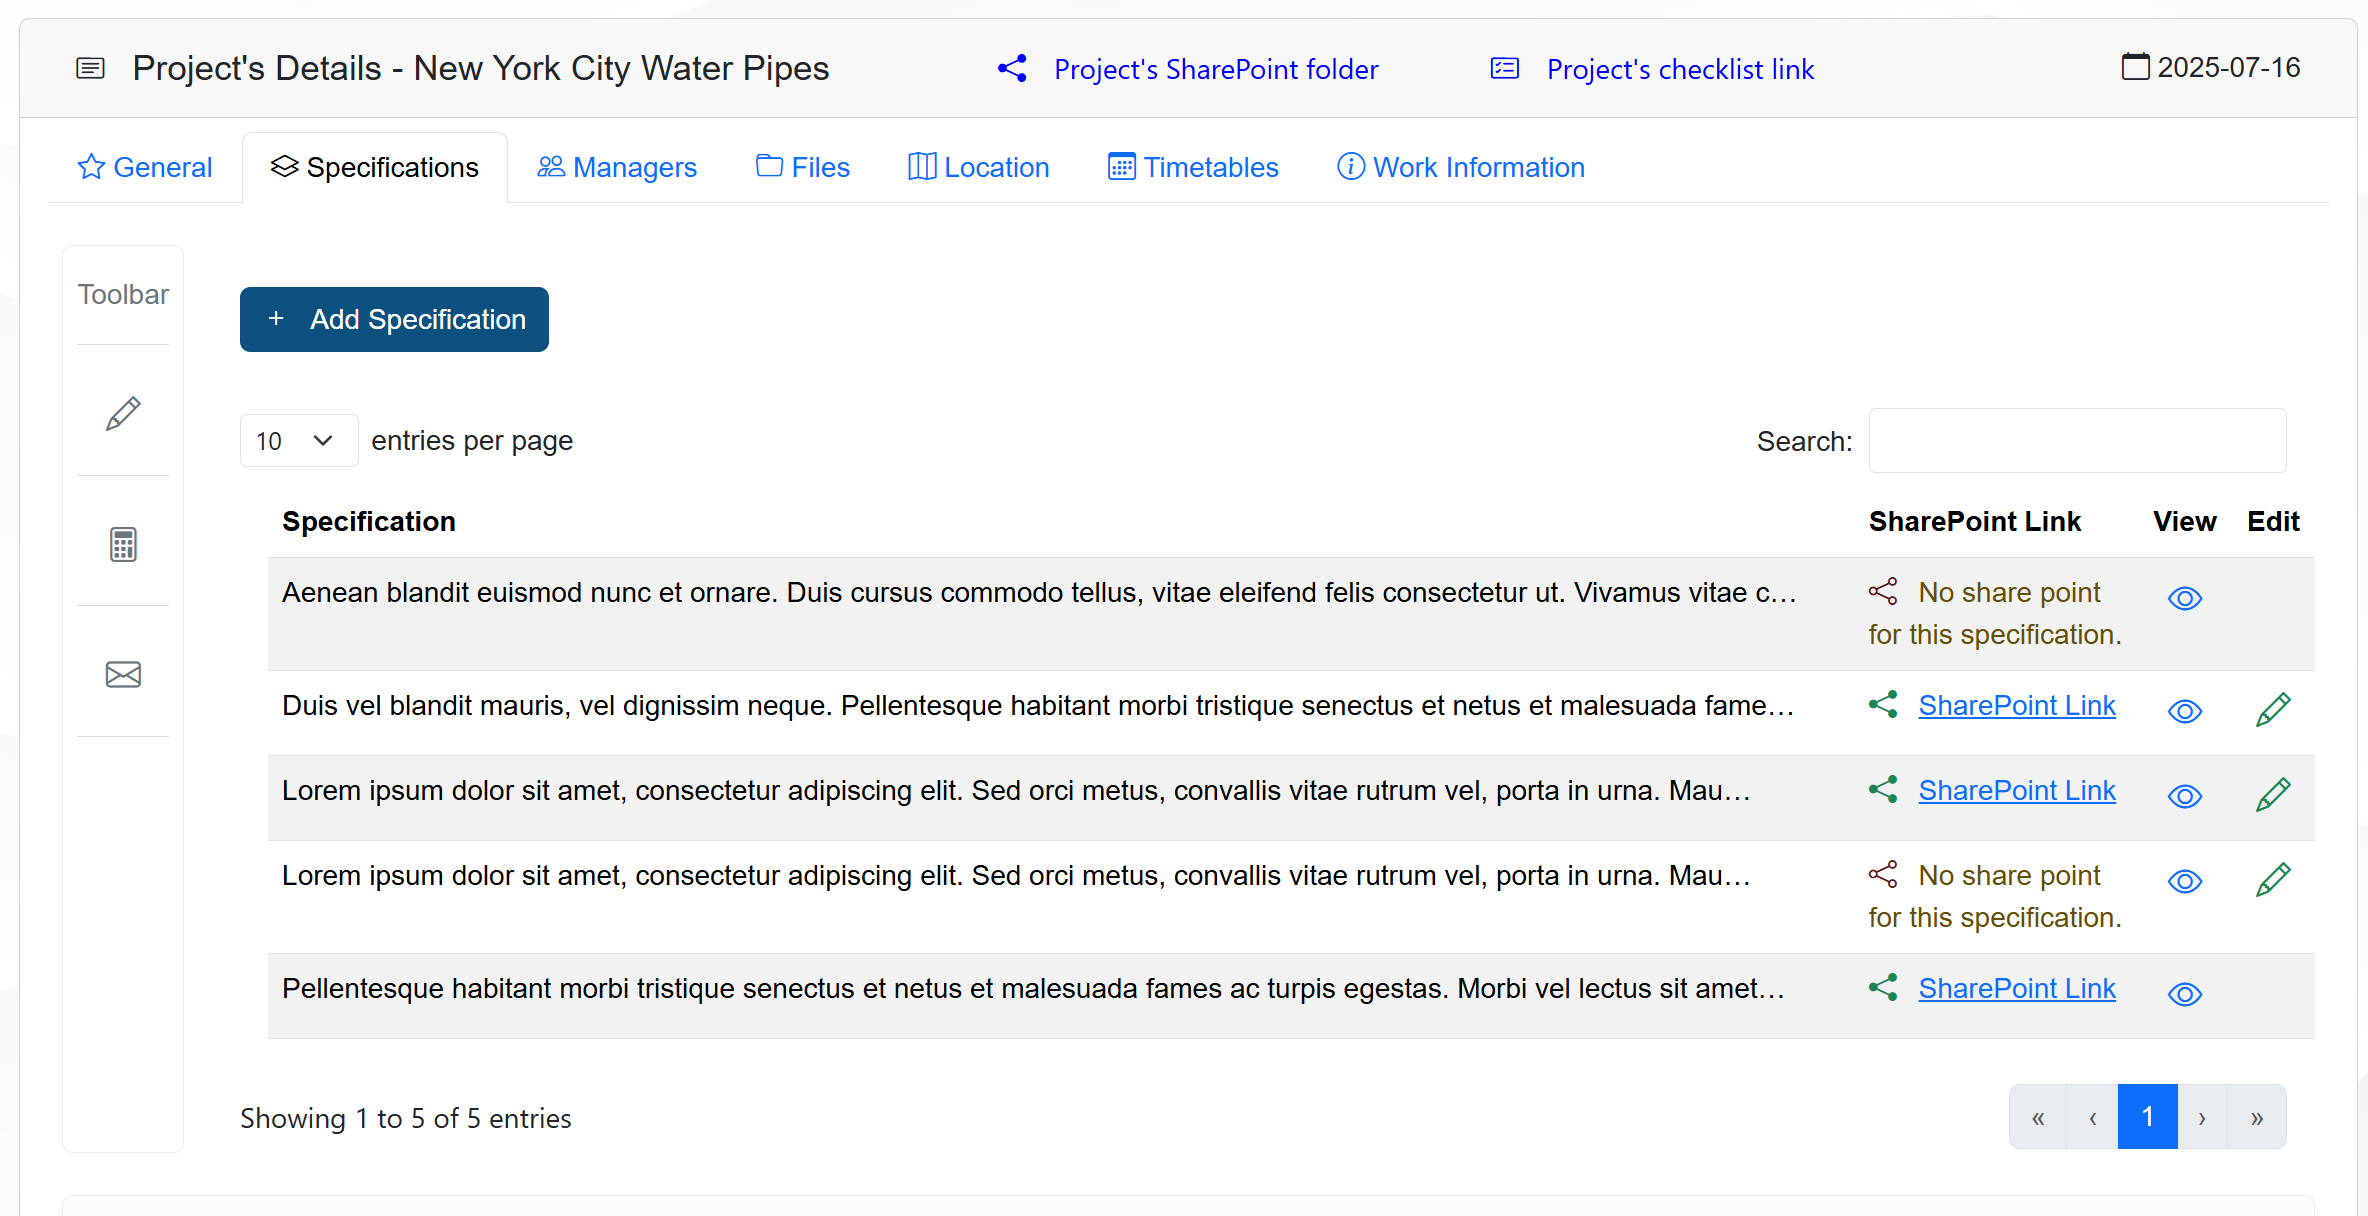
Task: Edit the Duis vel blandit mauris specification
Action: 2273,710
